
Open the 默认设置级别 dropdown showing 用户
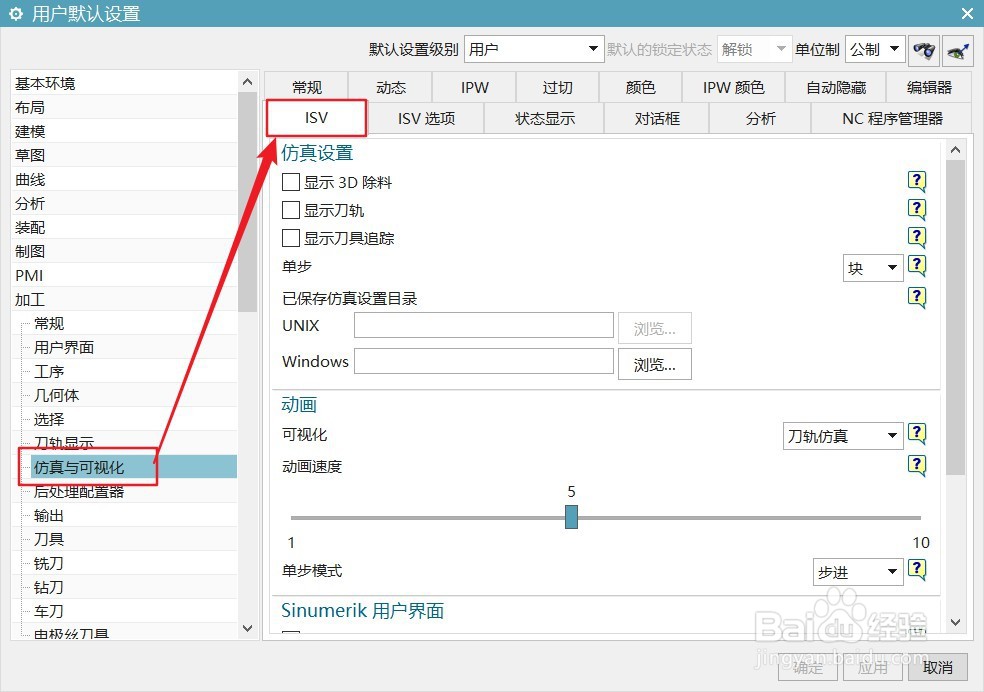(x=534, y=48)
